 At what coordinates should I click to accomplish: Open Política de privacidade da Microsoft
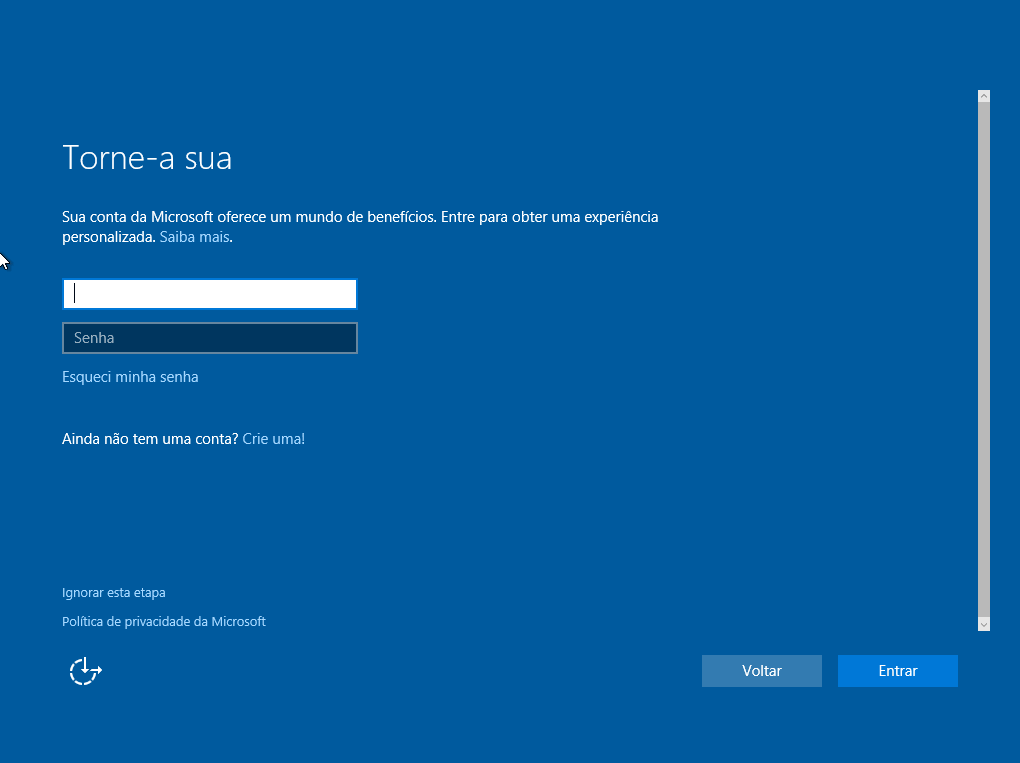[x=163, y=621]
